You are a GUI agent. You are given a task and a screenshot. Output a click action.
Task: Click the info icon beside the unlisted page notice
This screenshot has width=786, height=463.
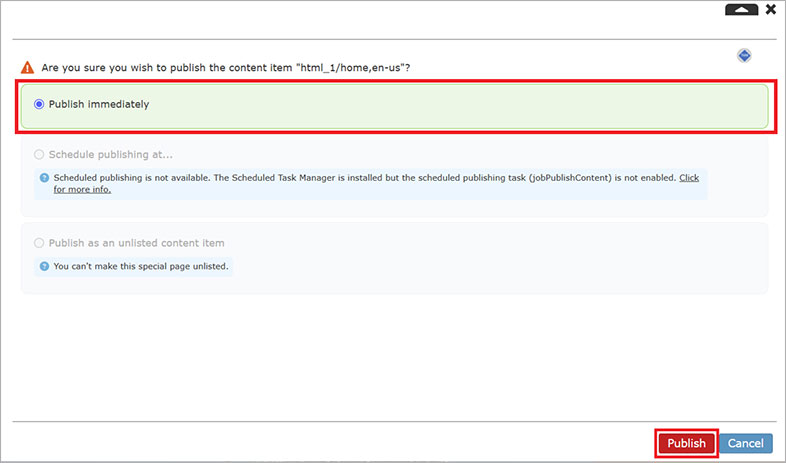coord(44,266)
